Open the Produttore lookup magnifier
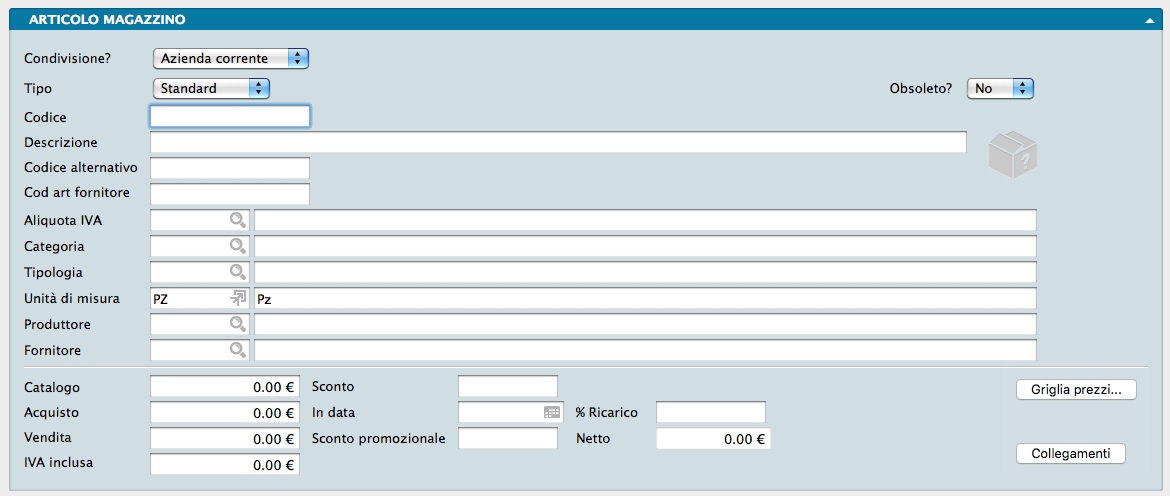1170x496 pixels. click(x=238, y=324)
